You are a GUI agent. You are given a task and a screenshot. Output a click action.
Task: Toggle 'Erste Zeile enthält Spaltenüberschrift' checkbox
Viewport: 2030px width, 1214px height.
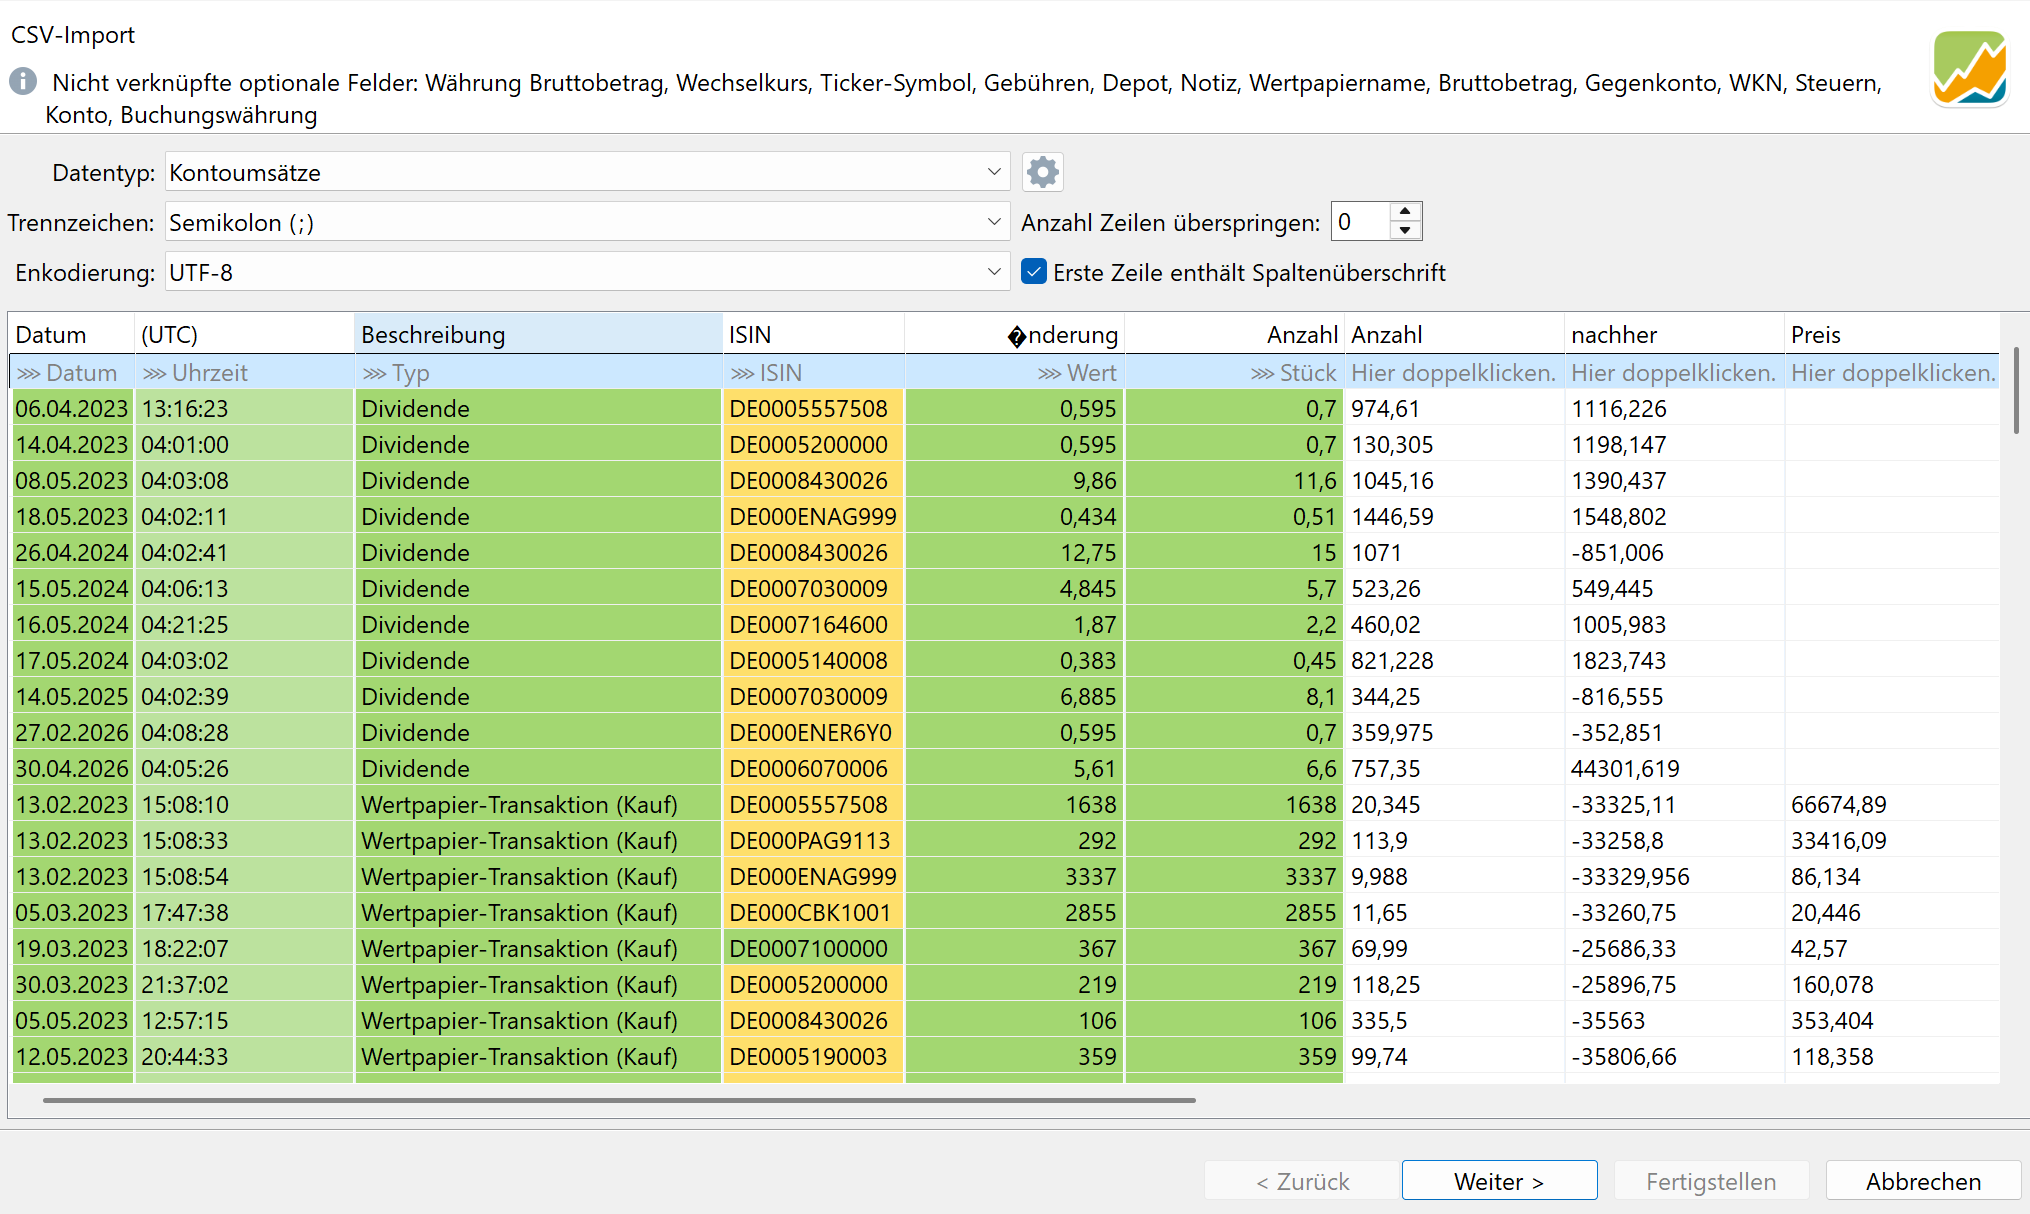1034,272
